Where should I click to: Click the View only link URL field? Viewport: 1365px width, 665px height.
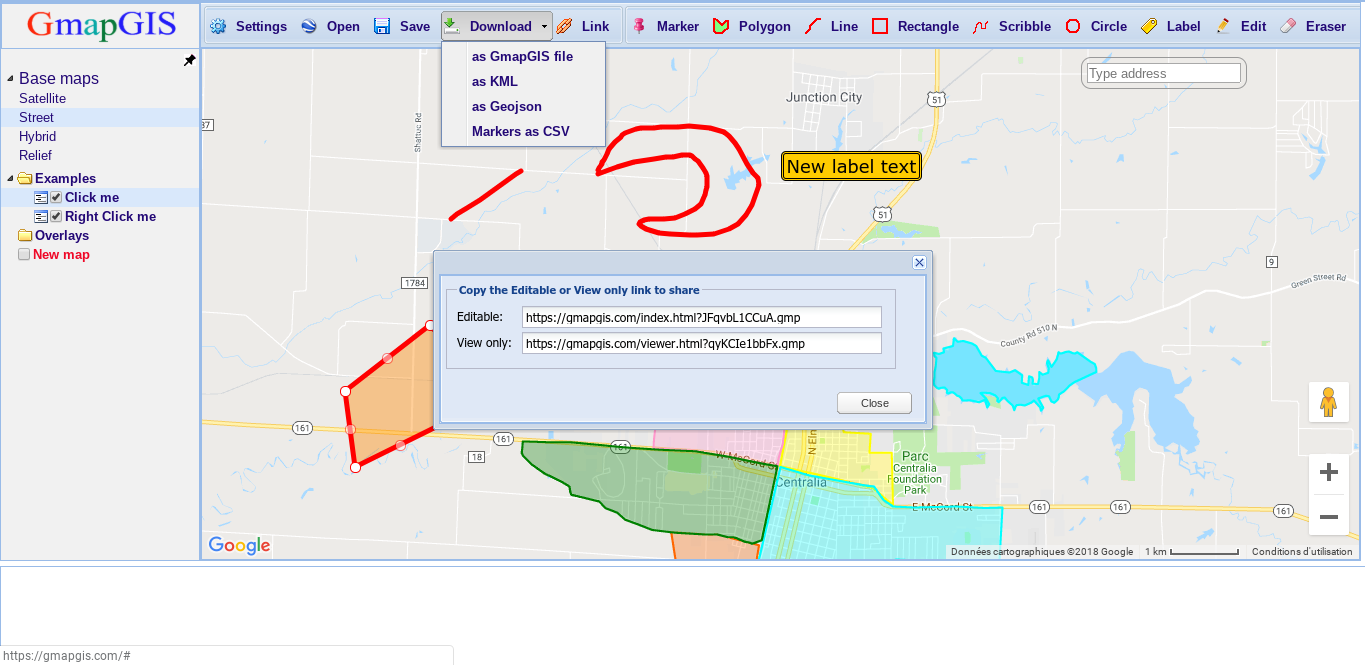pos(701,343)
